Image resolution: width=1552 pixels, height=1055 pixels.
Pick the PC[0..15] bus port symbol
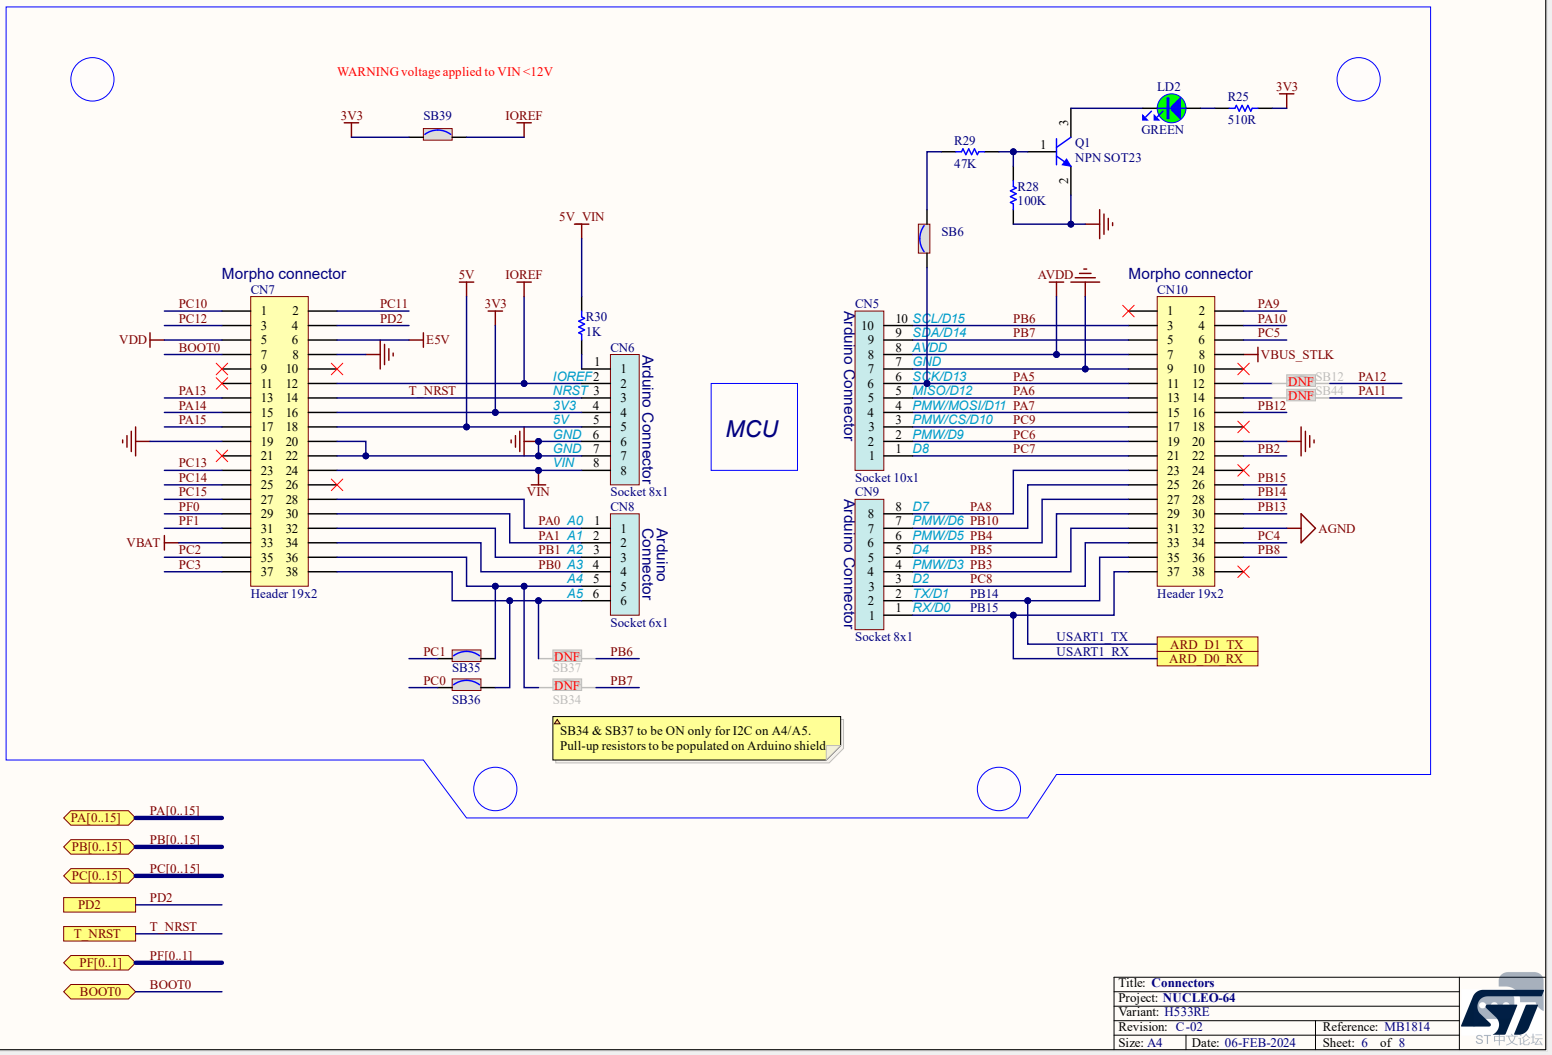[x=99, y=876]
